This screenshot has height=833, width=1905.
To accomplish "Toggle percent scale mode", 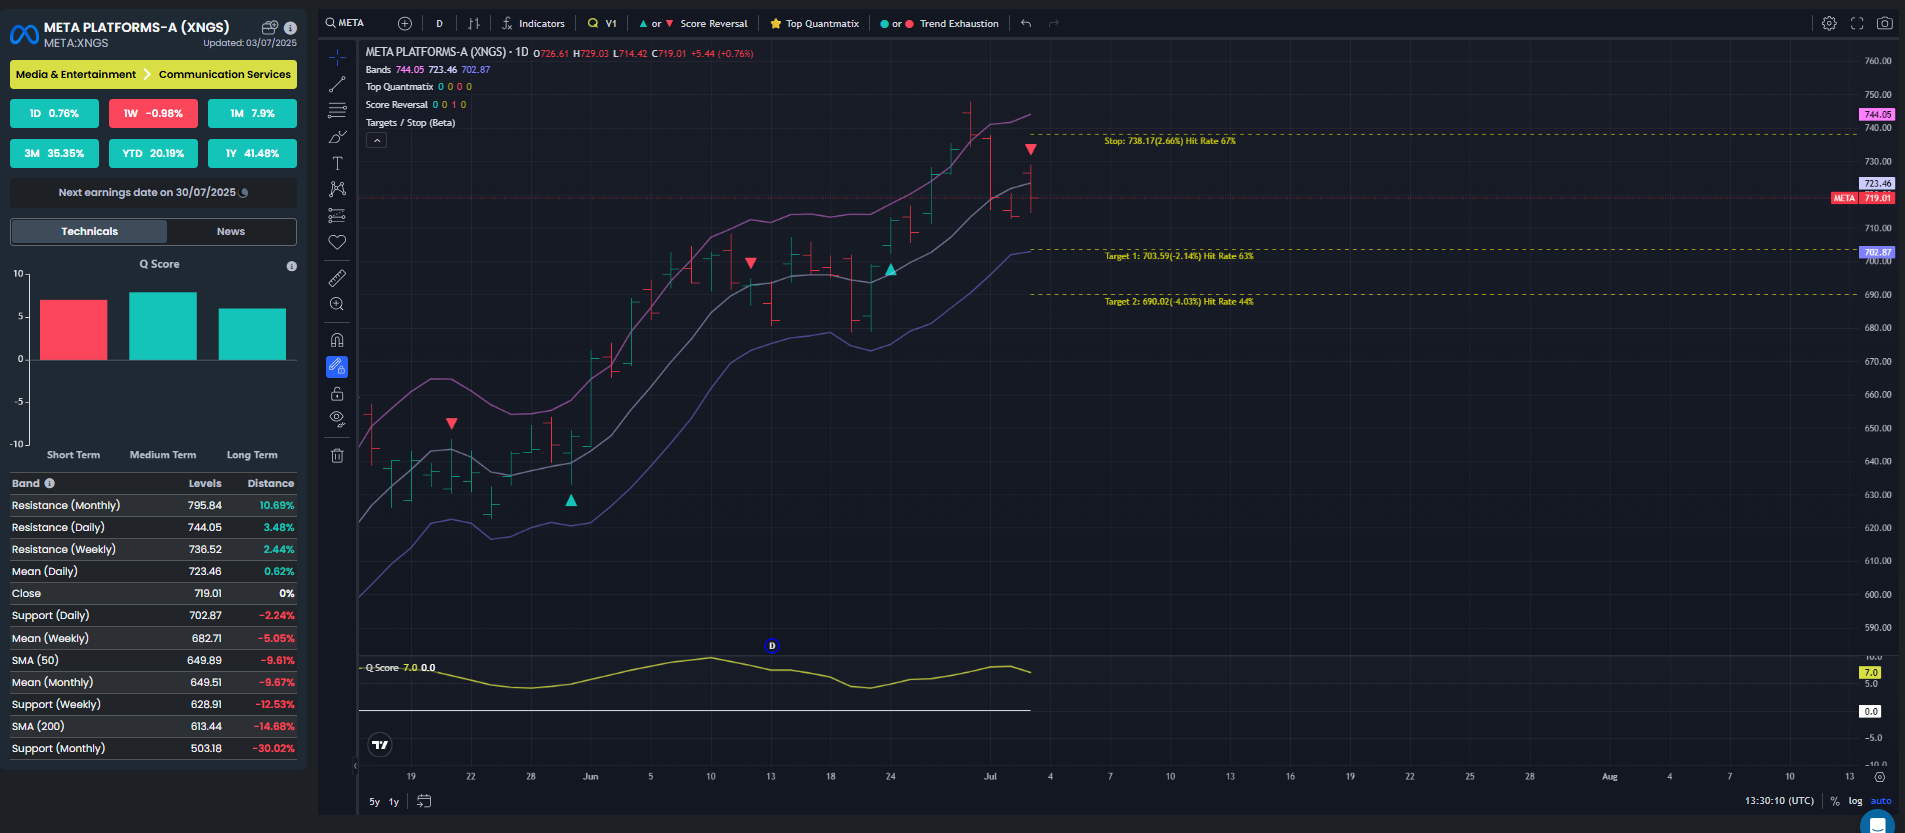I will 1835,801.
